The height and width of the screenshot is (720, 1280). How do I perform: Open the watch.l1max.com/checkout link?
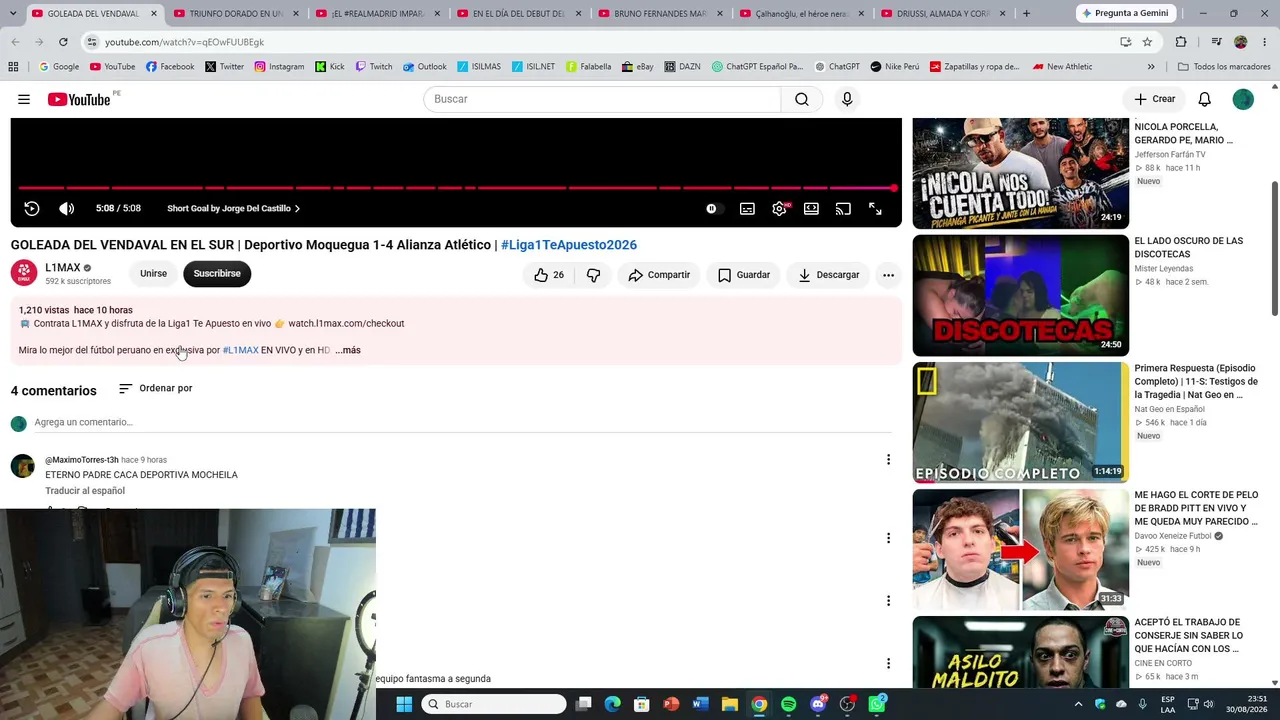point(346,324)
